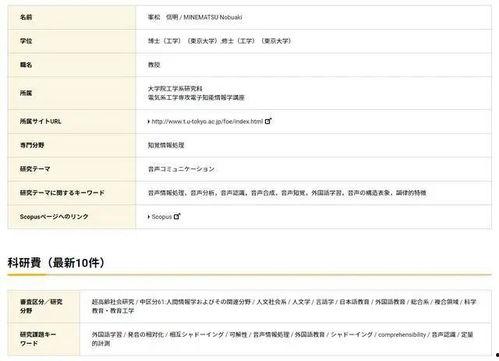The width and height of the screenshot is (499, 361).
Task: Click the external-link icon beside Scopus
Action: pos(177,216)
